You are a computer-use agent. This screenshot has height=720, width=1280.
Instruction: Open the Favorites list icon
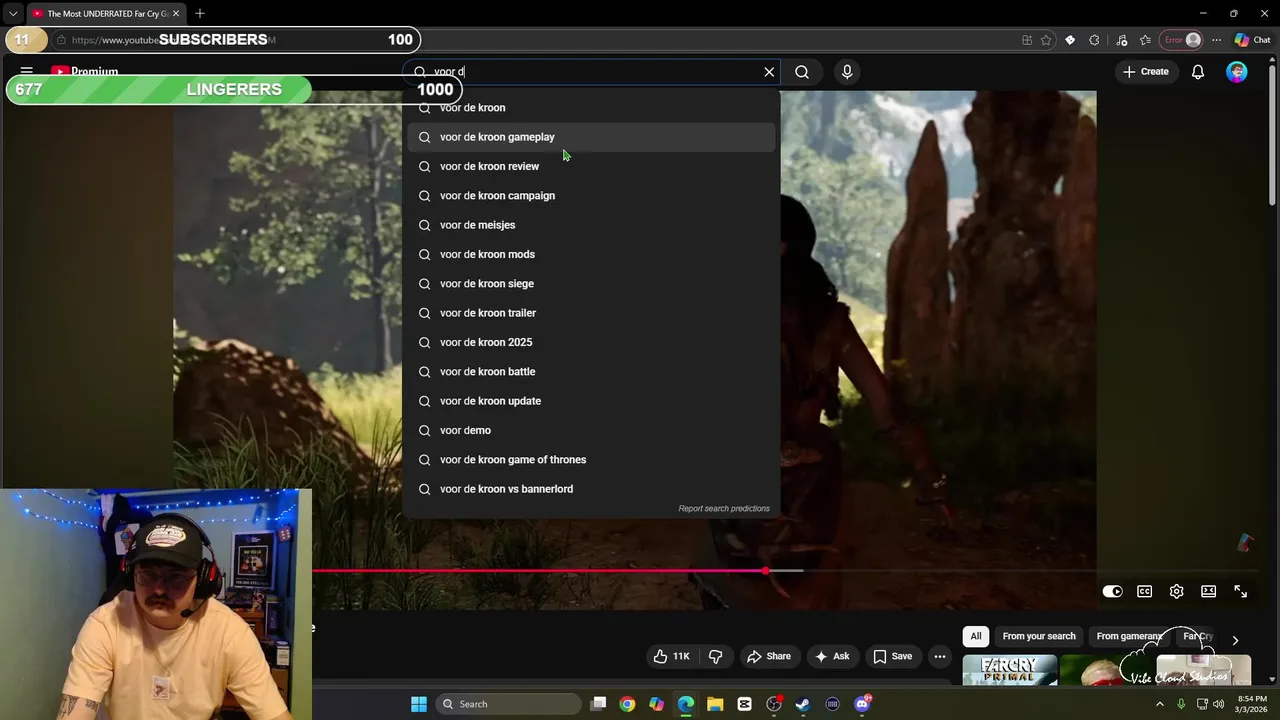tap(1145, 40)
